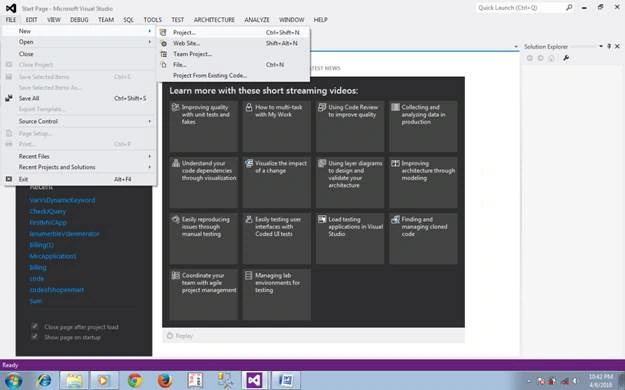This screenshot has width=625, height=390.
Task: Open recent project FirstMvcApp
Action: tap(48, 223)
